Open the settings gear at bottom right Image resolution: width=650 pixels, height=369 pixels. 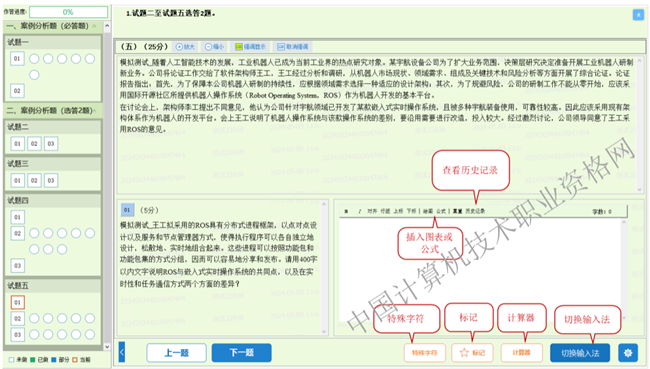coord(628,353)
